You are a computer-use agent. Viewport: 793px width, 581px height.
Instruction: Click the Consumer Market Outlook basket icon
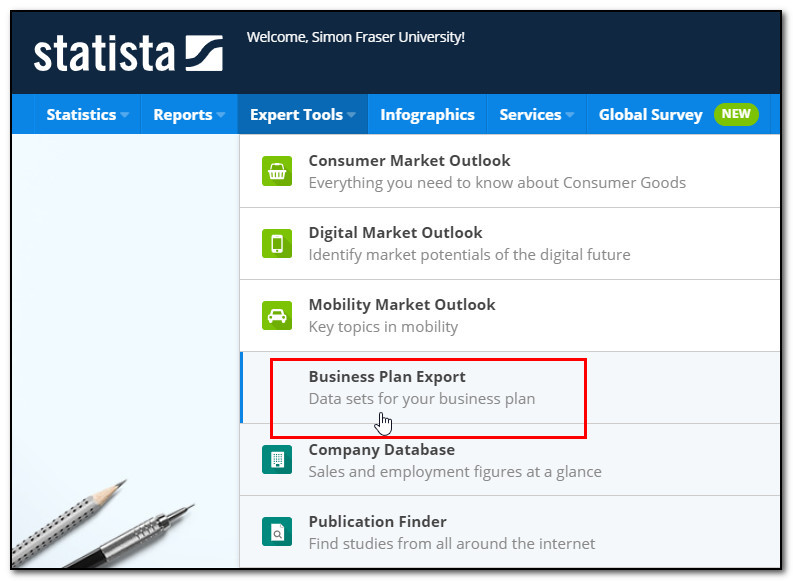[x=277, y=171]
